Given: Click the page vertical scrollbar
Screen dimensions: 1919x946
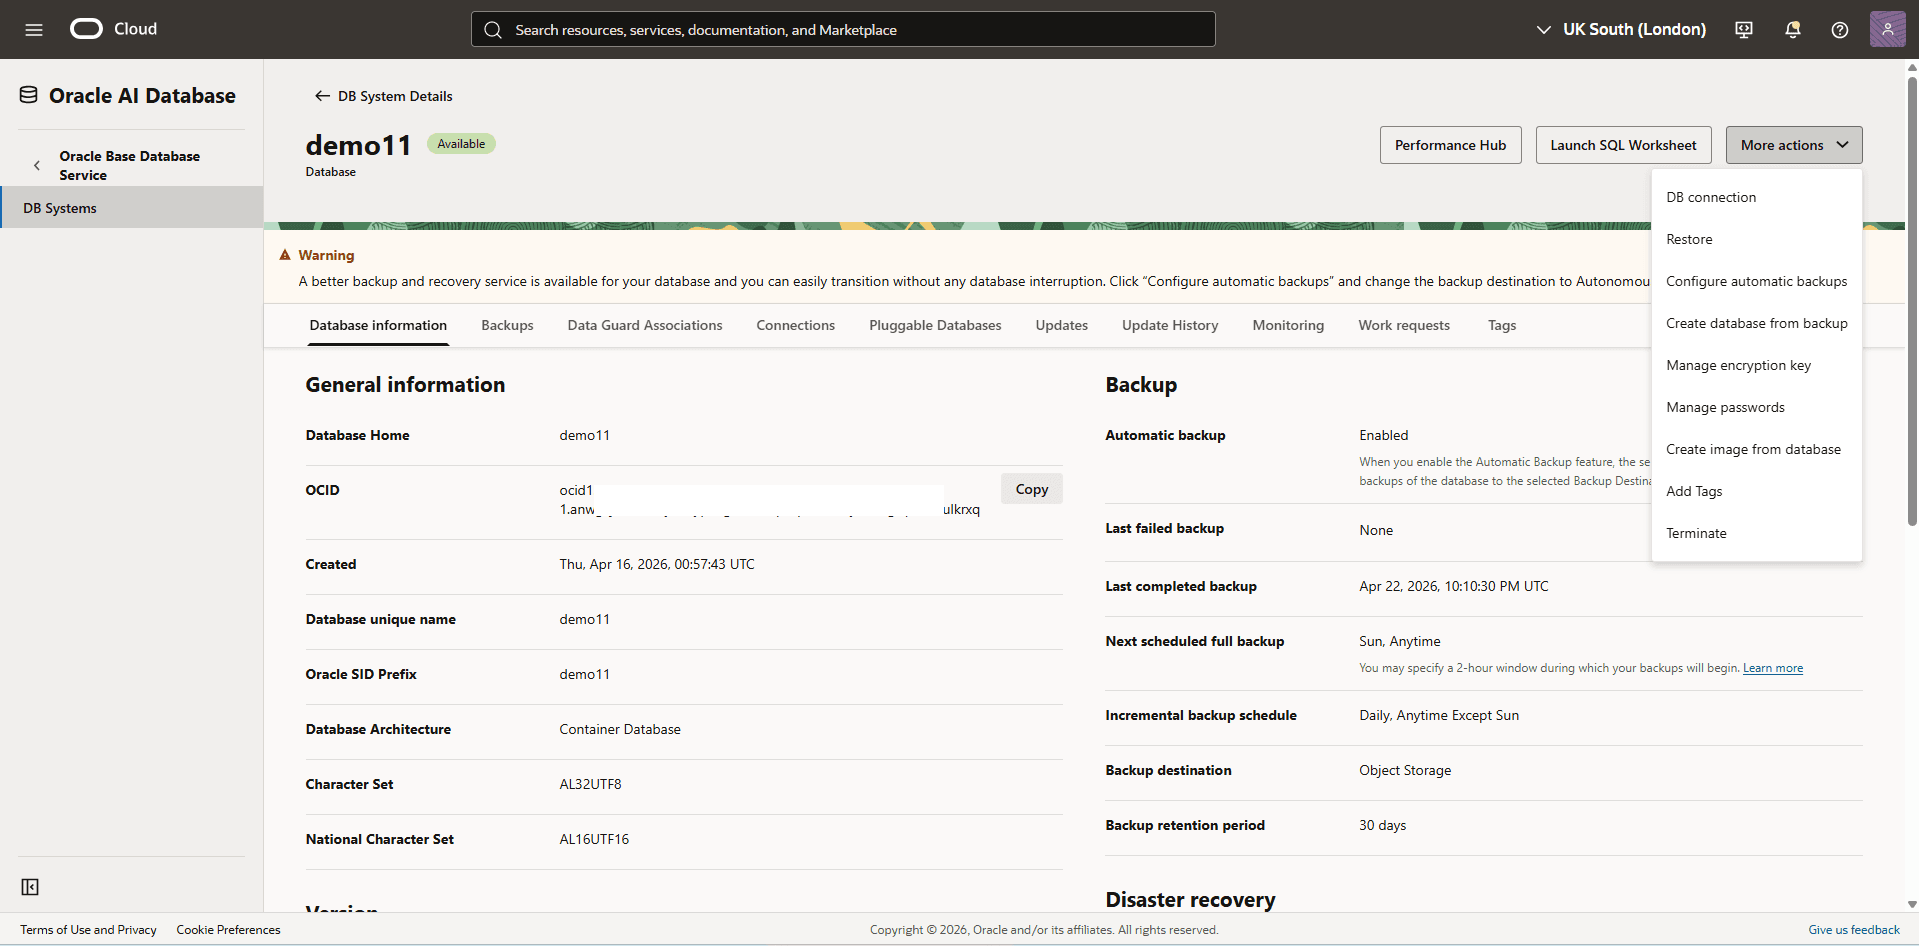Looking at the screenshot, I should click(x=1911, y=300).
